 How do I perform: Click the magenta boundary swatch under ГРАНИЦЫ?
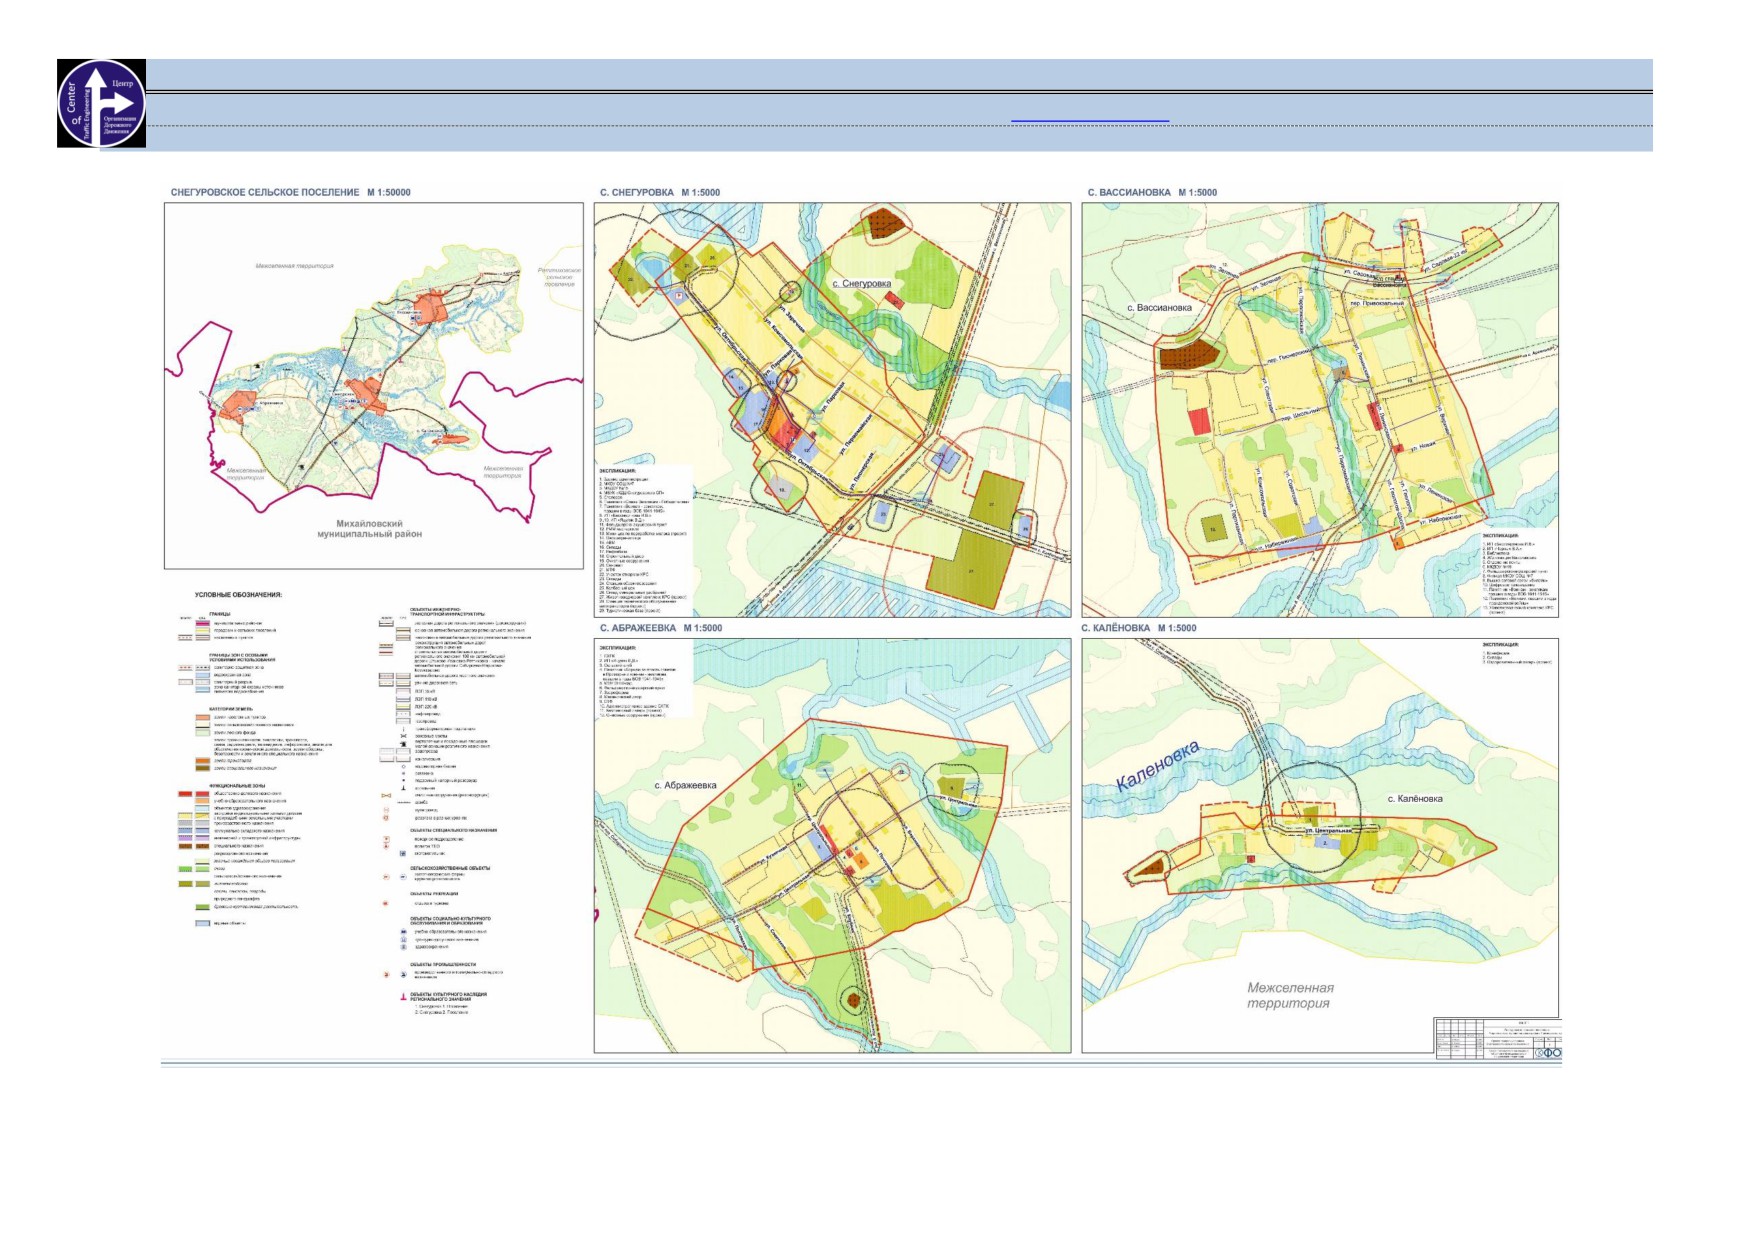[202, 624]
